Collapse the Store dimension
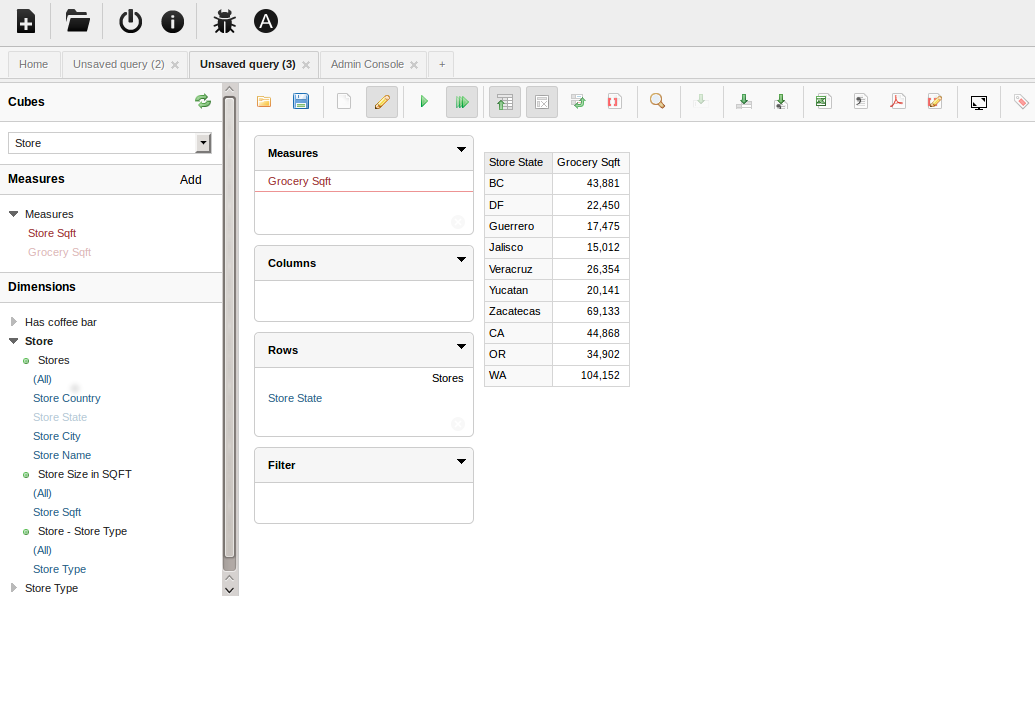This screenshot has height=727, width=1035. point(13,341)
